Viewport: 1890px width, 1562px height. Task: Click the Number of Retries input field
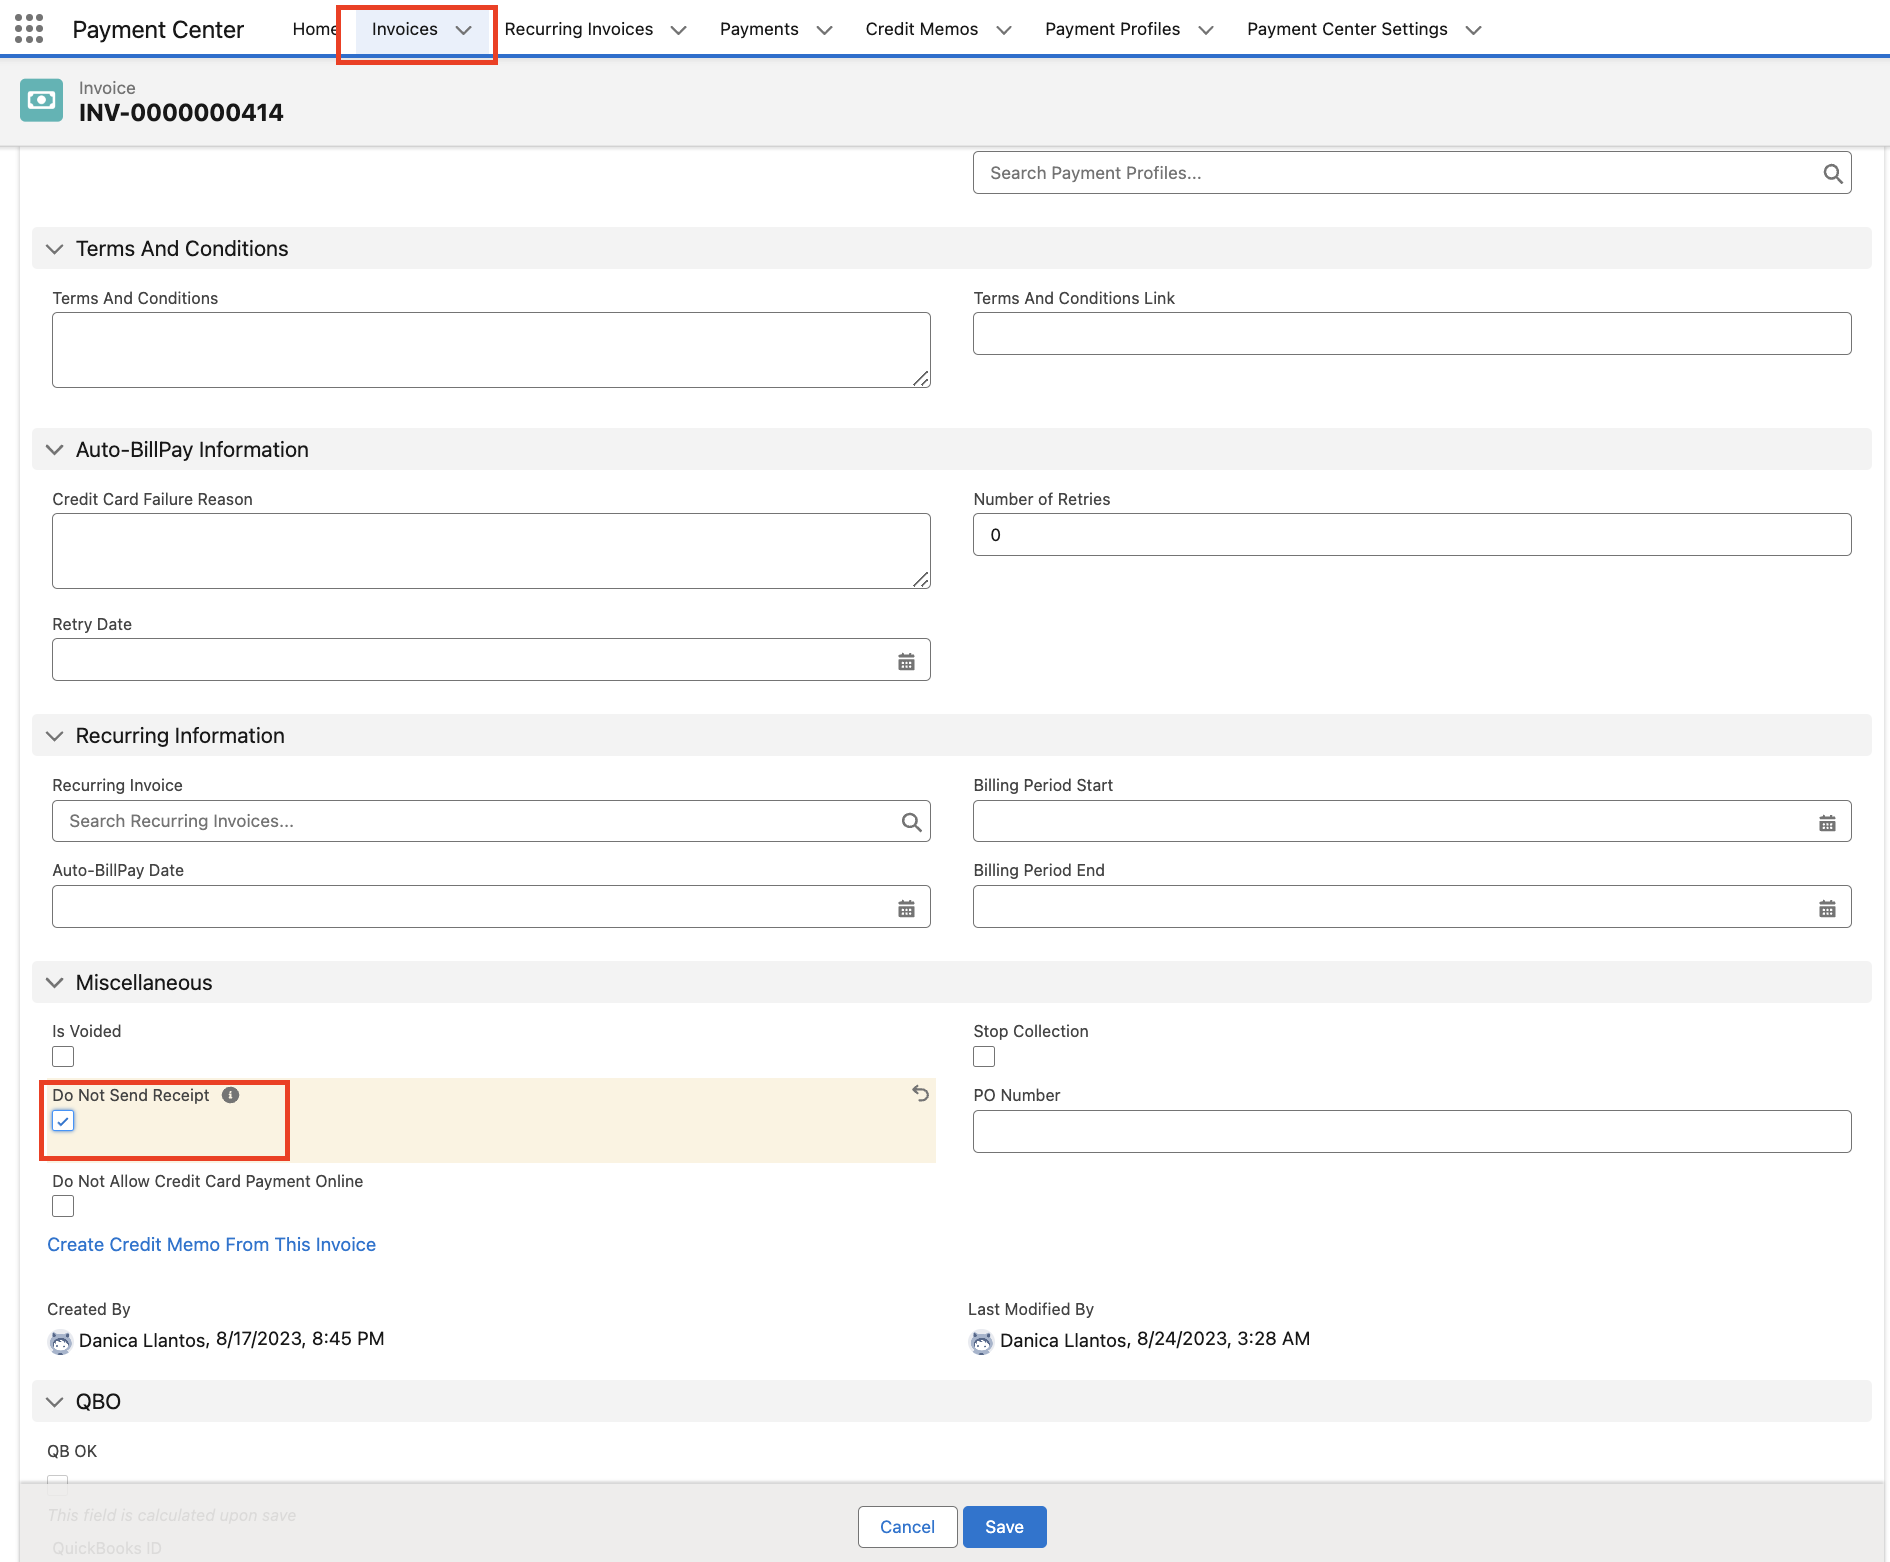pyautogui.click(x=1411, y=535)
